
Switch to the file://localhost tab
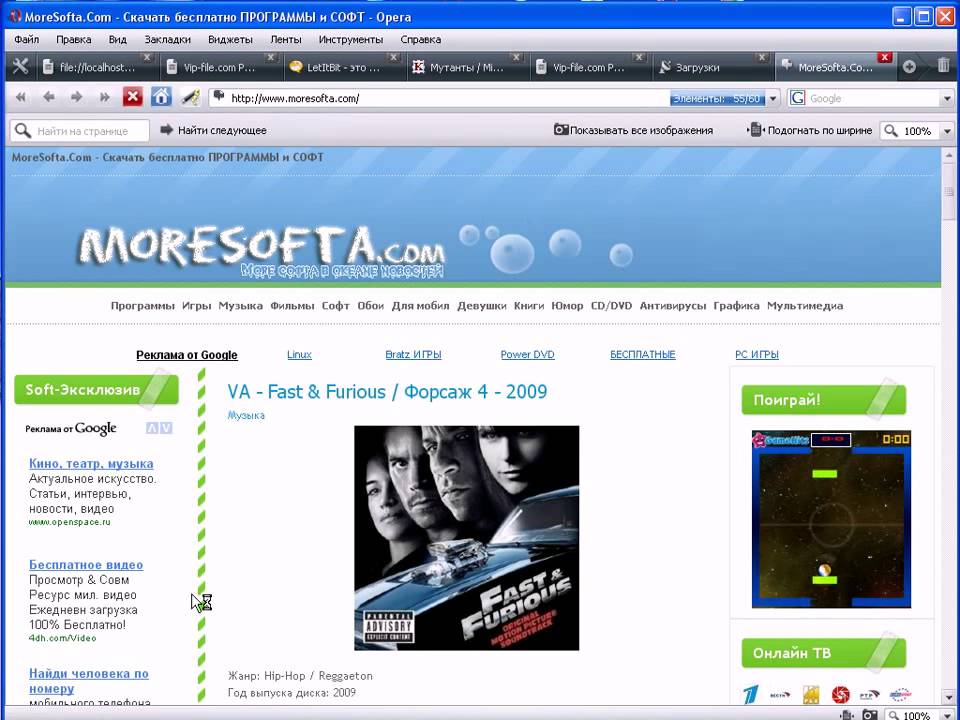click(x=97, y=67)
